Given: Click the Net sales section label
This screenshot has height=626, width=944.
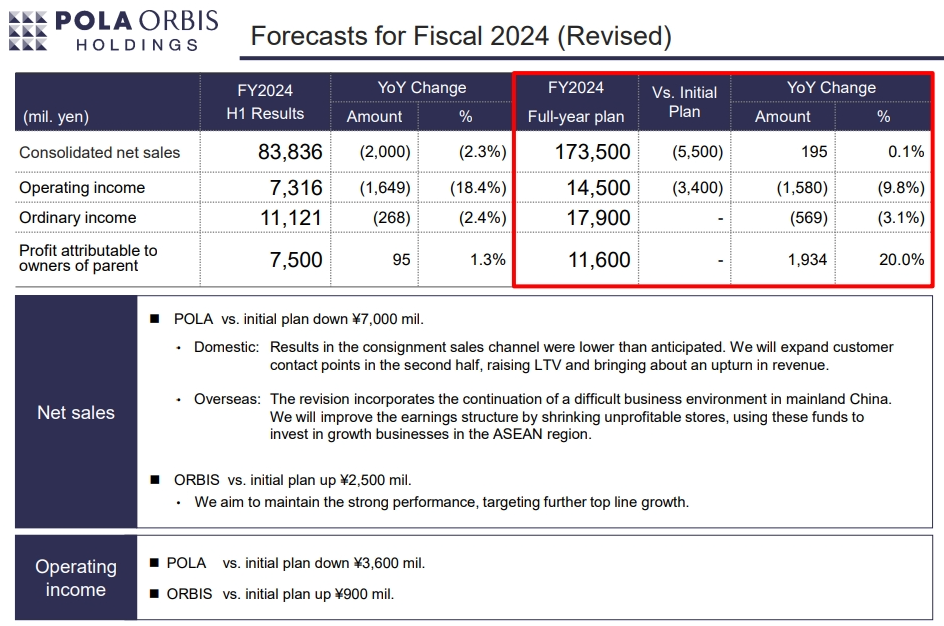Looking at the screenshot, I should [76, 413].
